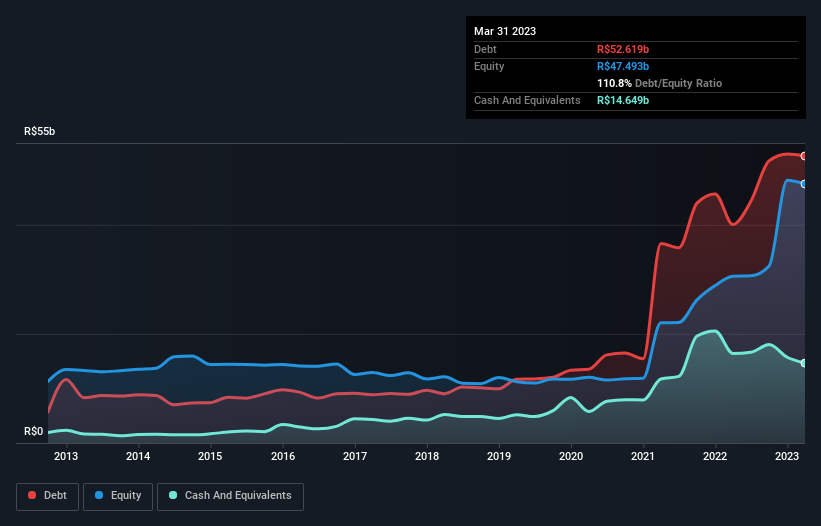Select the teal Cash endpoint marker
Viewport: 821px width, 526px height.
coord(804,363)
